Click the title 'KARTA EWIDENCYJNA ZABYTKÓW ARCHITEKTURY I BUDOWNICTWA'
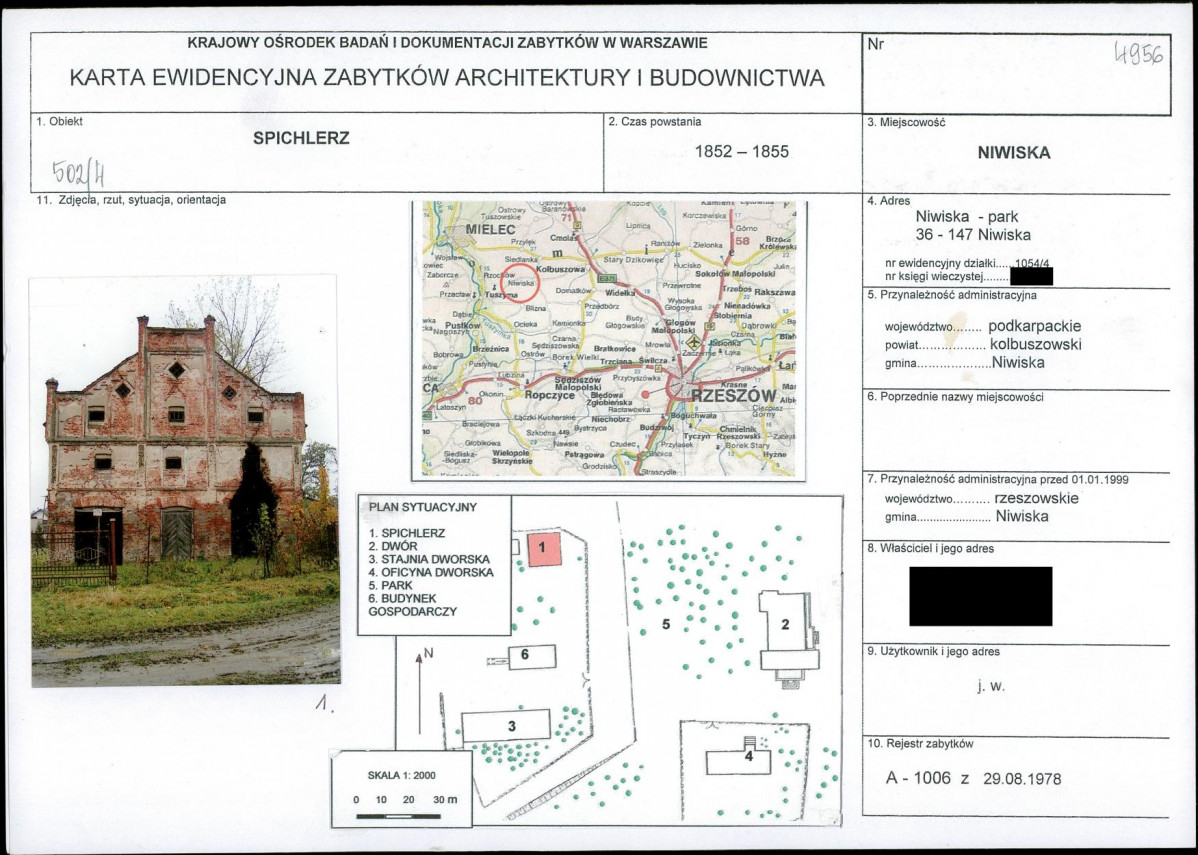The height and width of the screenshot is (855, 1198). pos(447,78)
